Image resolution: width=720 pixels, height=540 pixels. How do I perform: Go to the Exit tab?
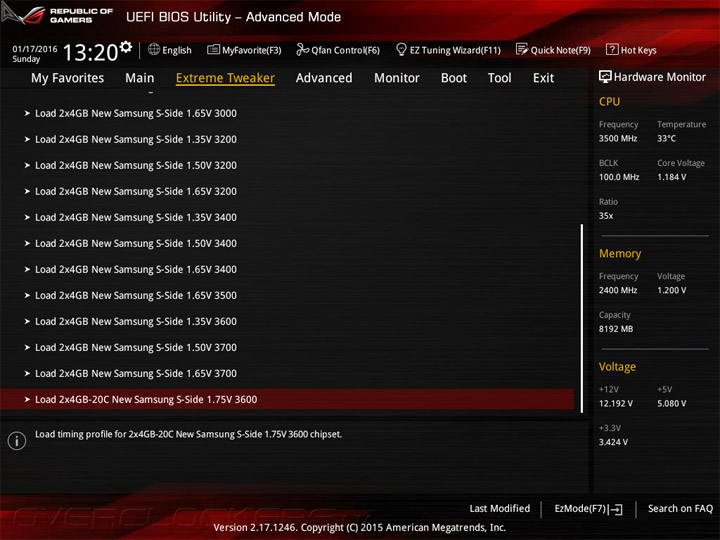(x=544, y=78)
